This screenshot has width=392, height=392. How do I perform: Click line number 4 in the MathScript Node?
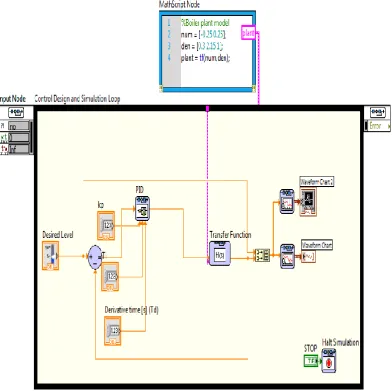click(x=169, y=58)
